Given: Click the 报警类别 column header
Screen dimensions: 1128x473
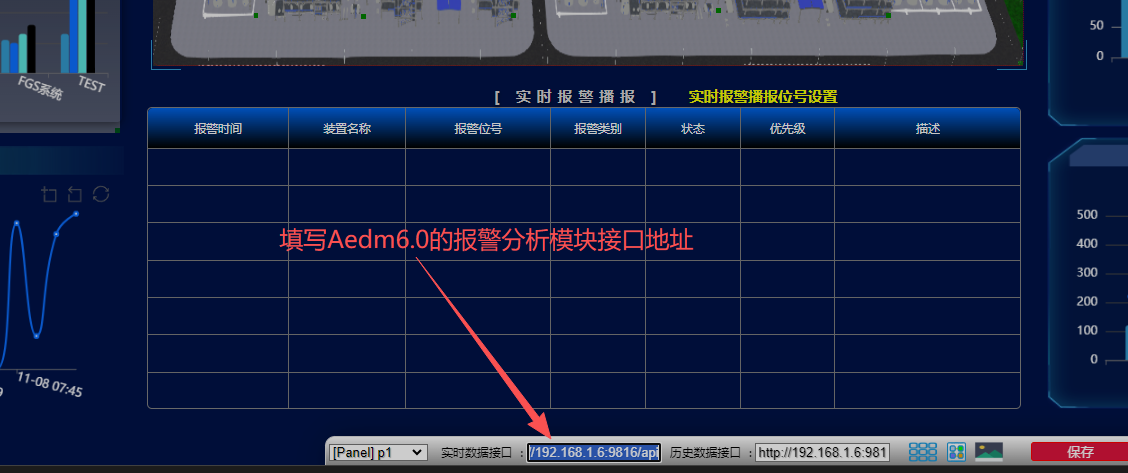Looking at the screenshot, I should tap(598, 129).
